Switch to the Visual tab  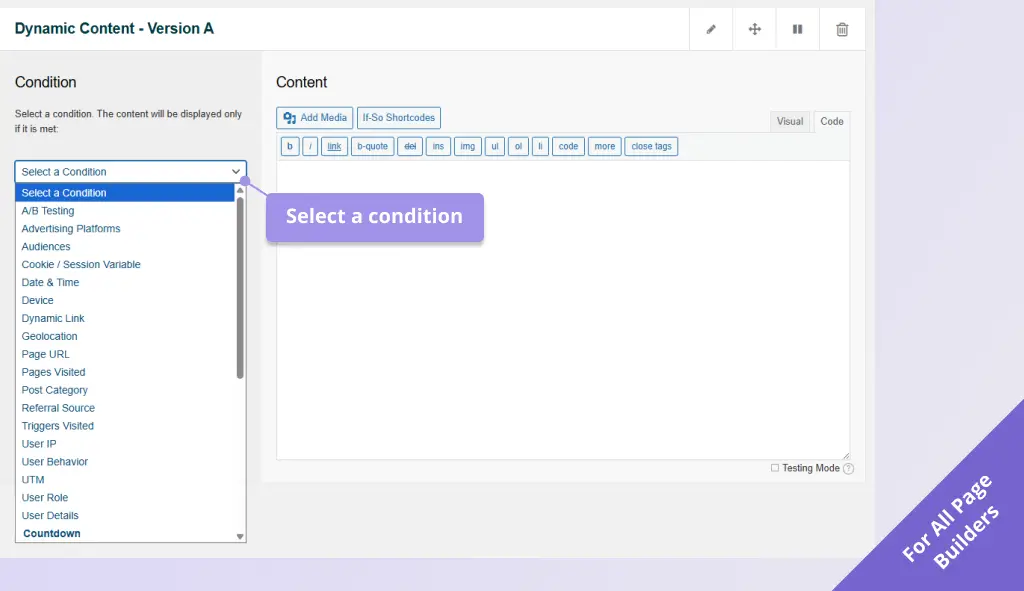point(790,121)
